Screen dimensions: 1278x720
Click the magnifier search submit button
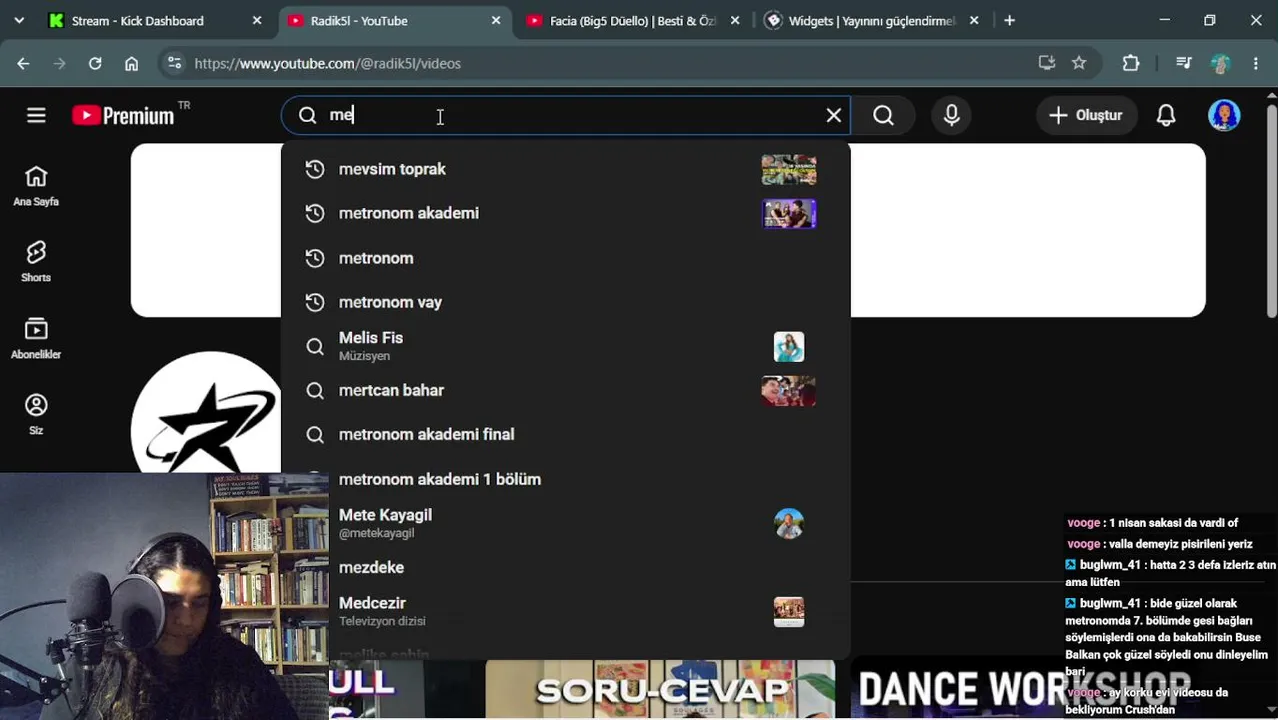click(883, 115)
